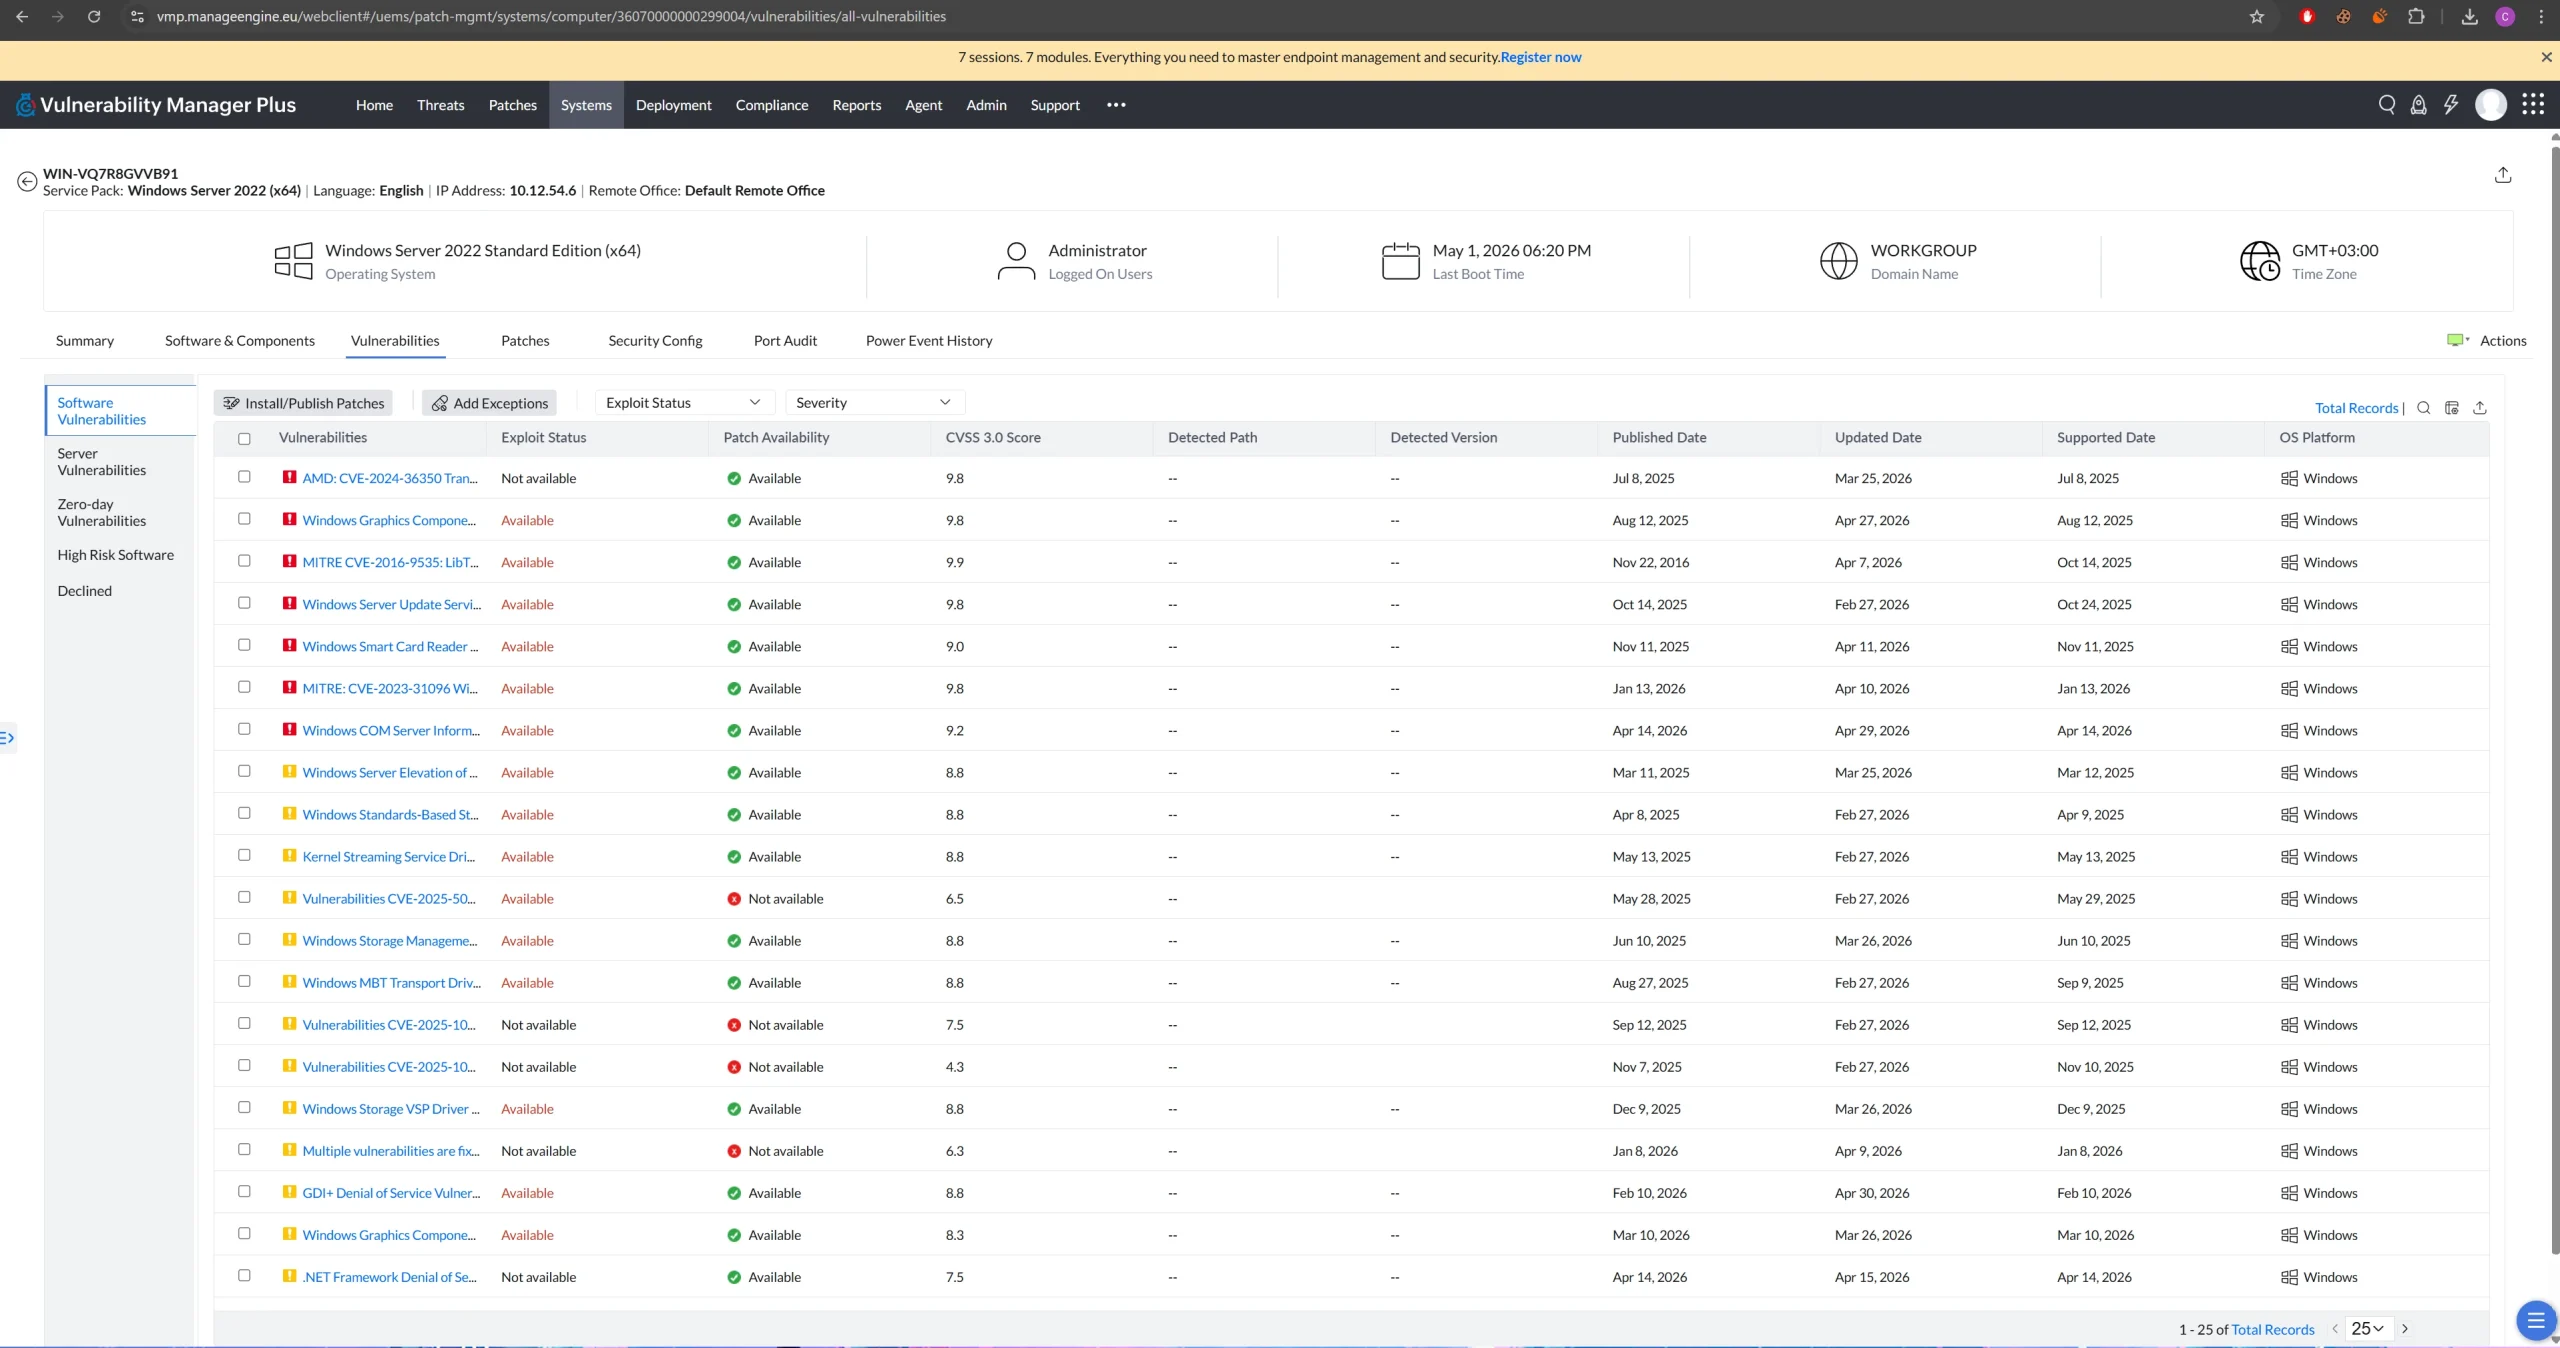2560x1348 pixels.
Task: Click the previous page arrow in pagination
Action: tap(2335, 1329)
